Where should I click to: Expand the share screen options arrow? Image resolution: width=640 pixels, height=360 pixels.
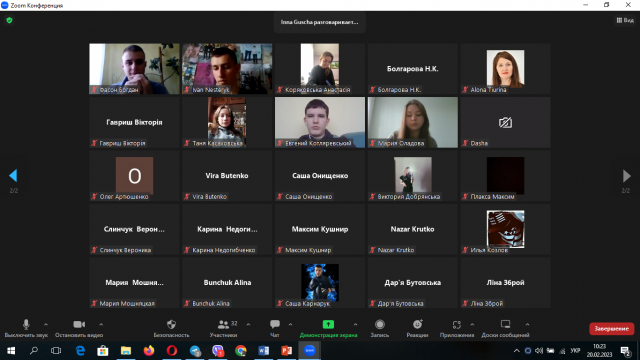click(355, 324)
